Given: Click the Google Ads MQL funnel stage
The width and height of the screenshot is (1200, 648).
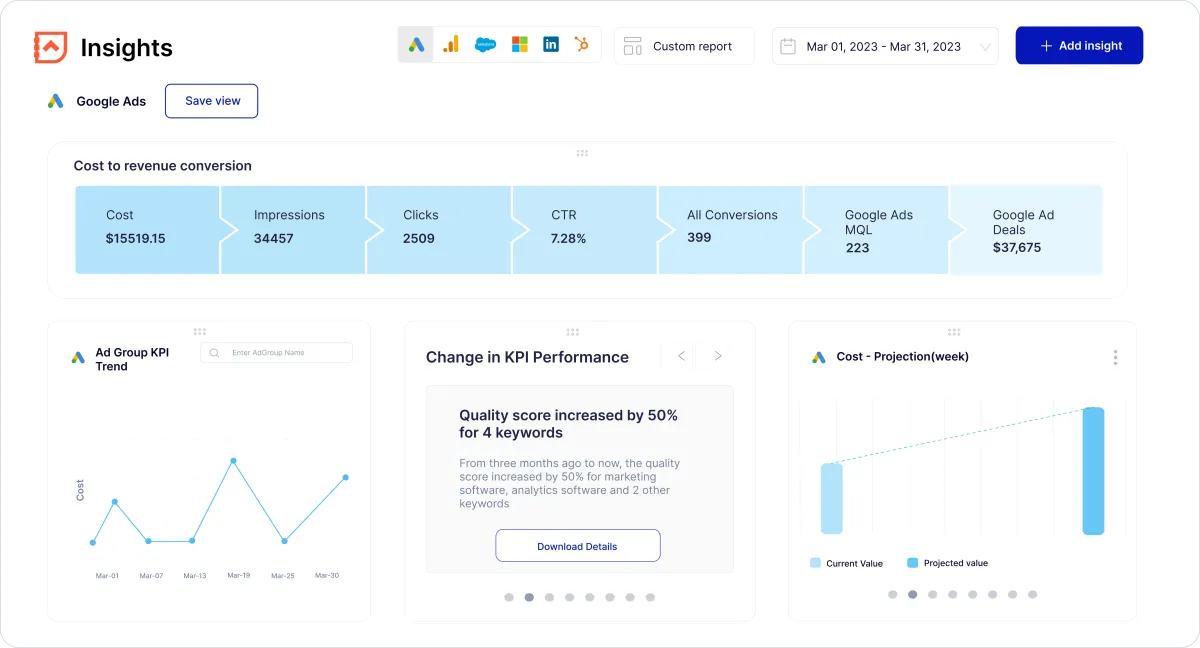Looking at the screenshot, I should [x=877, y=229].
